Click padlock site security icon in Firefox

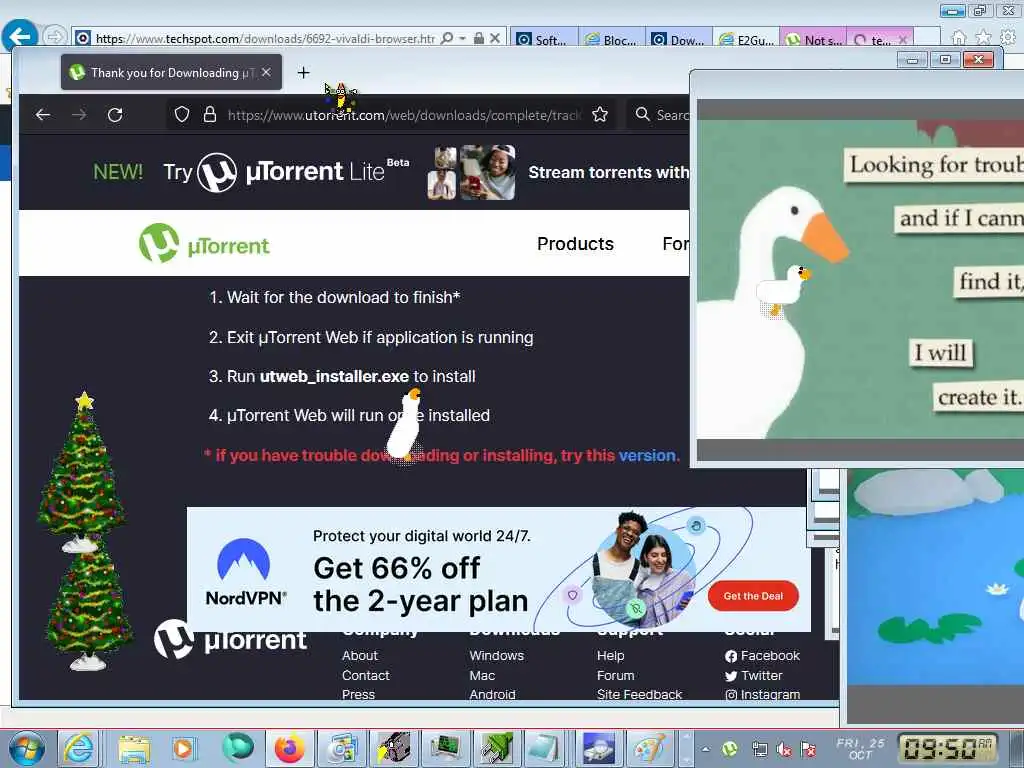[x=210, y=115]
